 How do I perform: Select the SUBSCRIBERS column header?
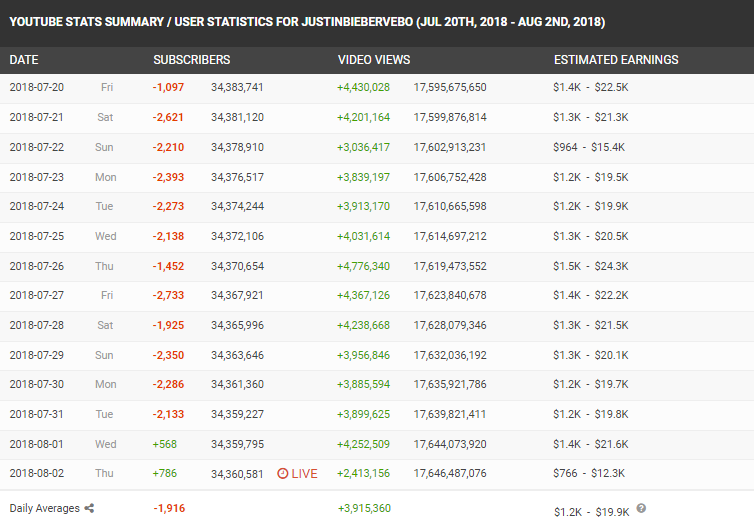tap(191, 60)
